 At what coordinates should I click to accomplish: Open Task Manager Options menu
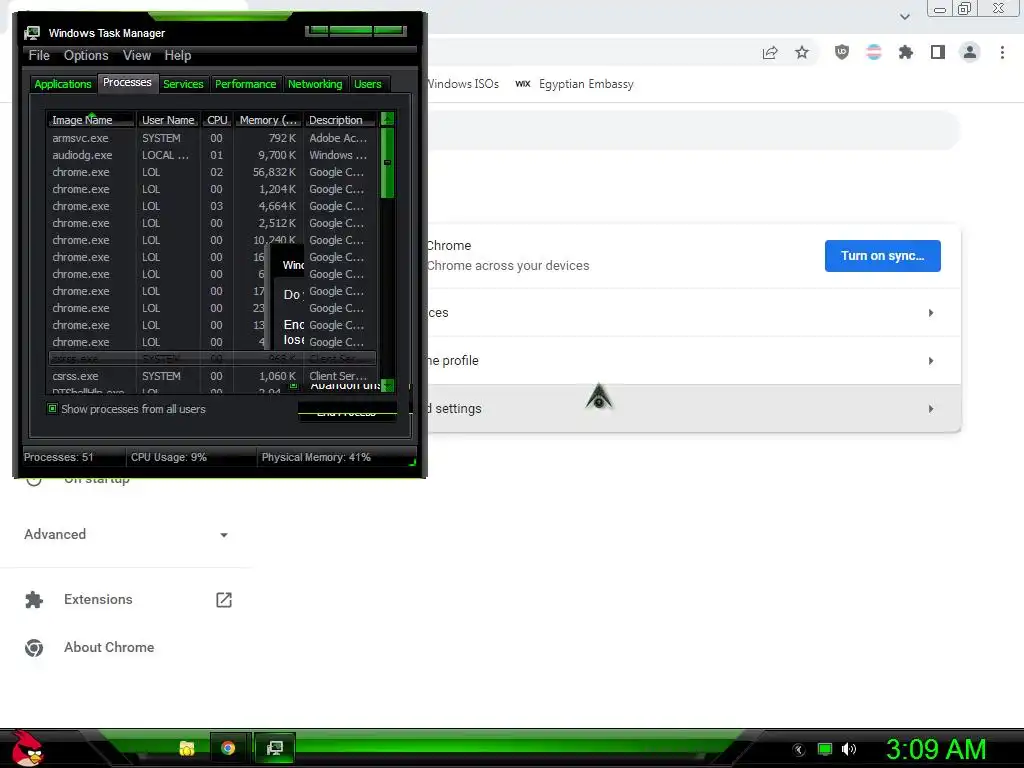(86, 56)
